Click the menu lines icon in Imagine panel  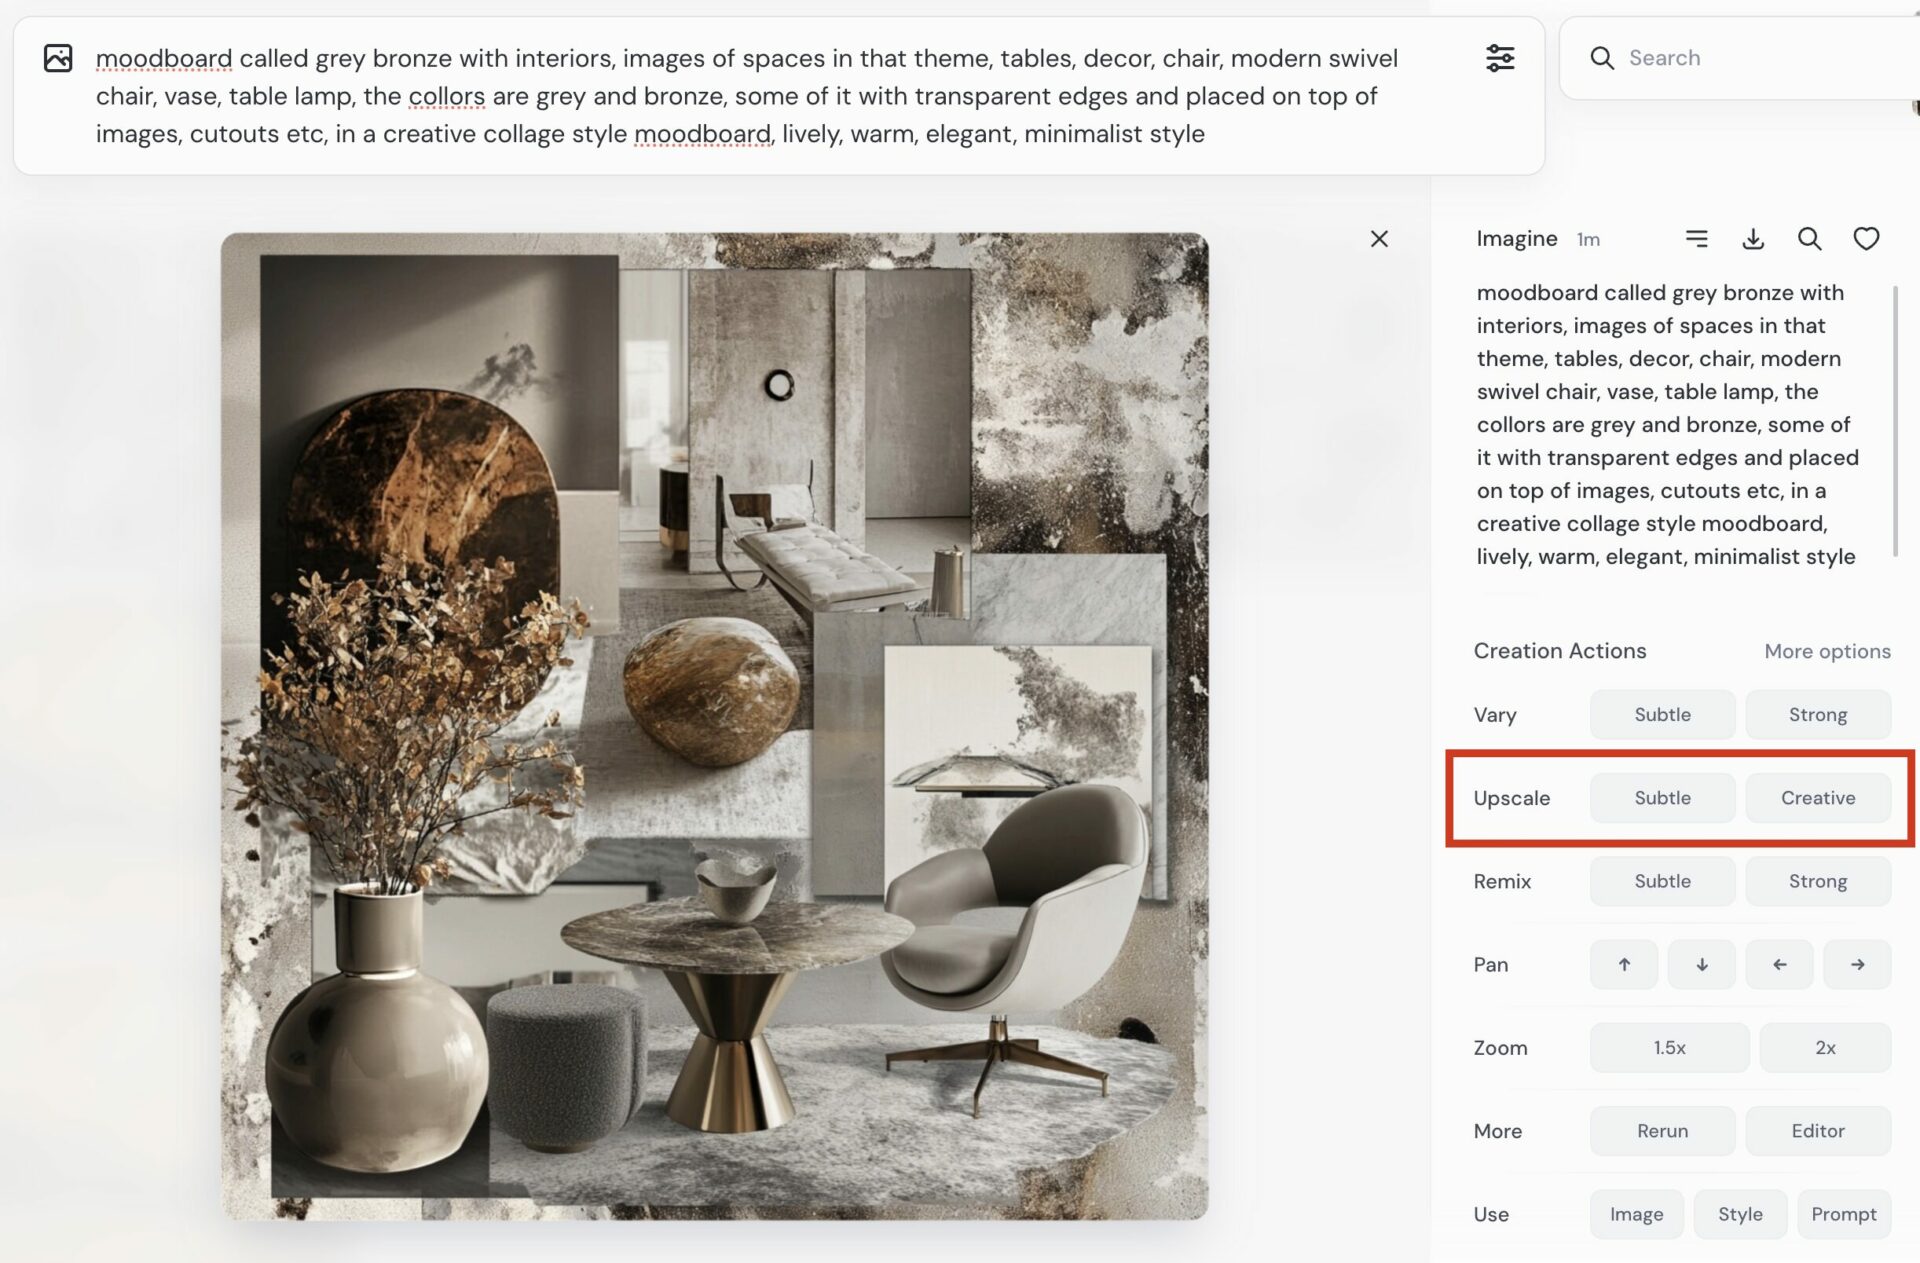click(1696, 238)
